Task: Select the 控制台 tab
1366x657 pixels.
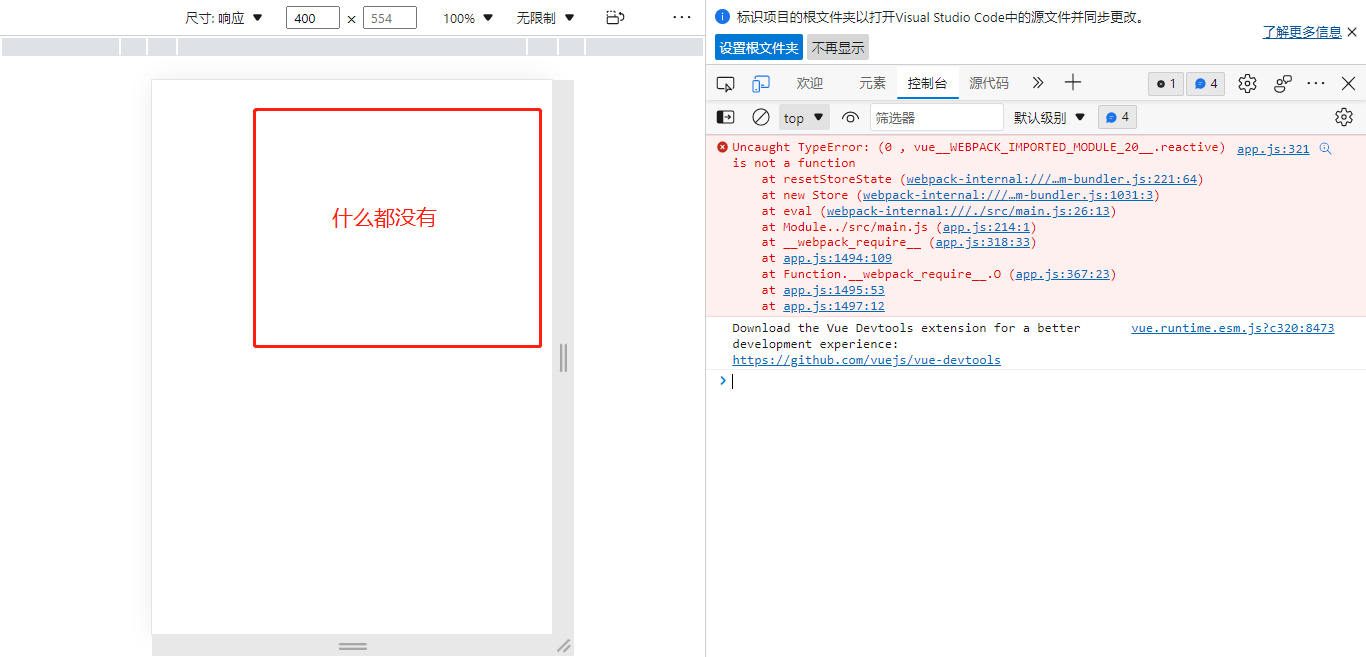Action: tap(927, 84)
